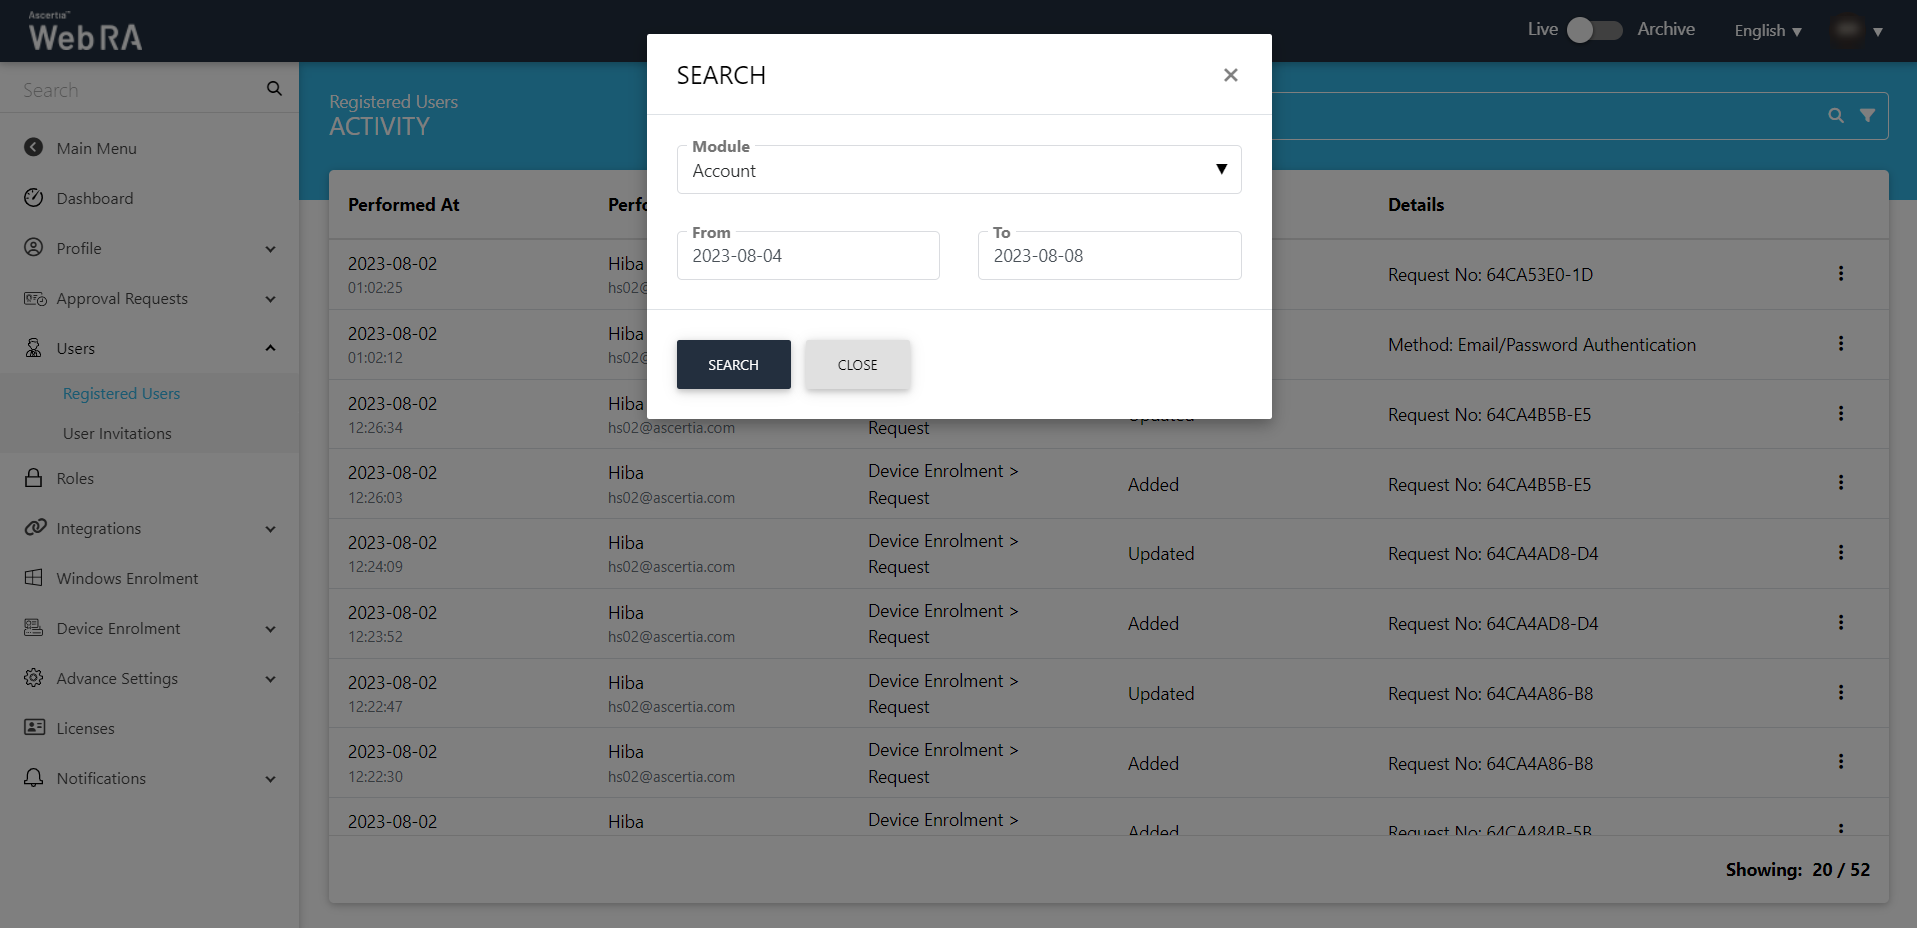Click the From date field

pyautogui.click(x=807, y=256)
